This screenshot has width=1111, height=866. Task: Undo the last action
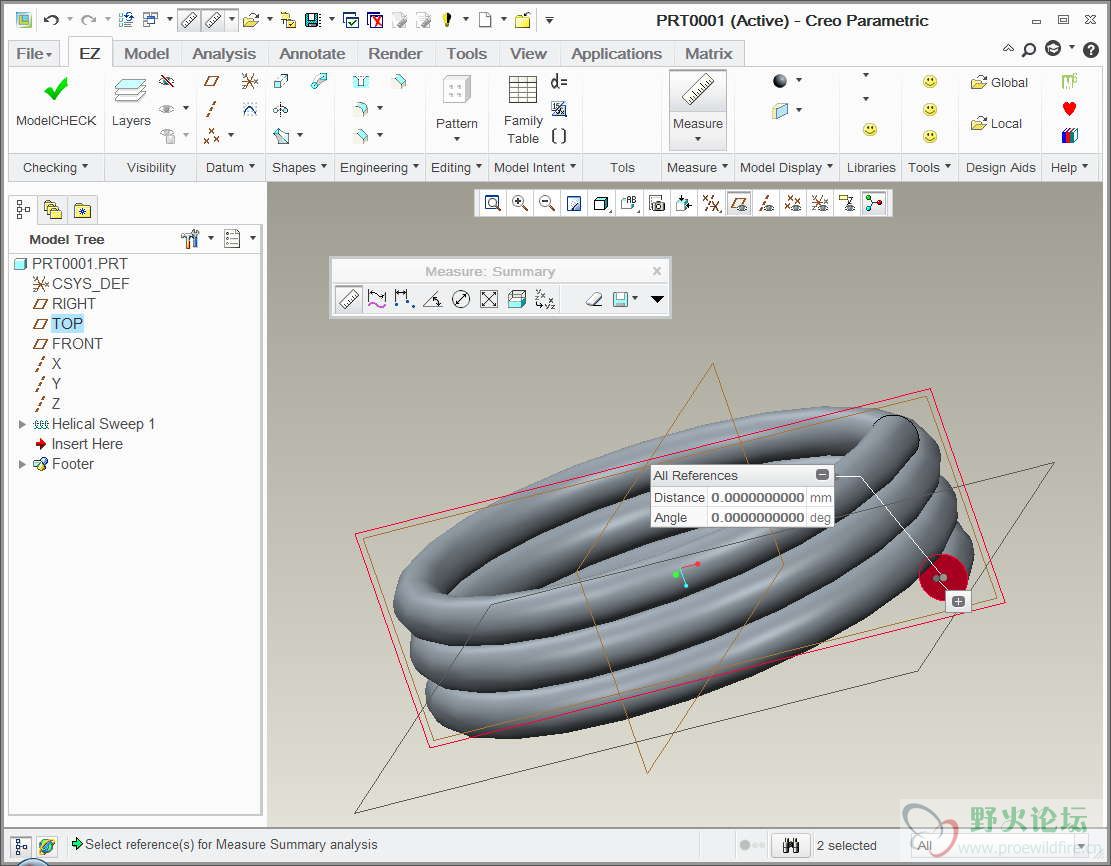tap(51, 20)
